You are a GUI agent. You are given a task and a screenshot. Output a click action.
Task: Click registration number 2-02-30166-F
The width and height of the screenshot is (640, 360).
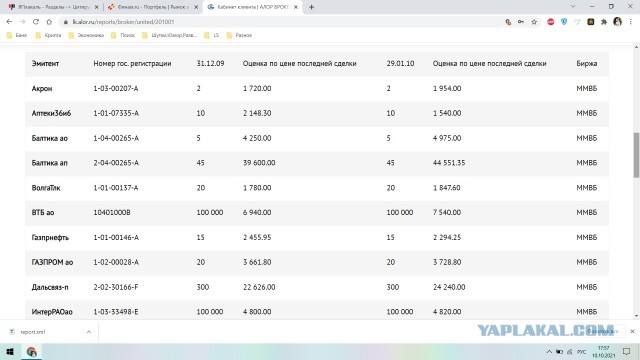click(116, 287)
